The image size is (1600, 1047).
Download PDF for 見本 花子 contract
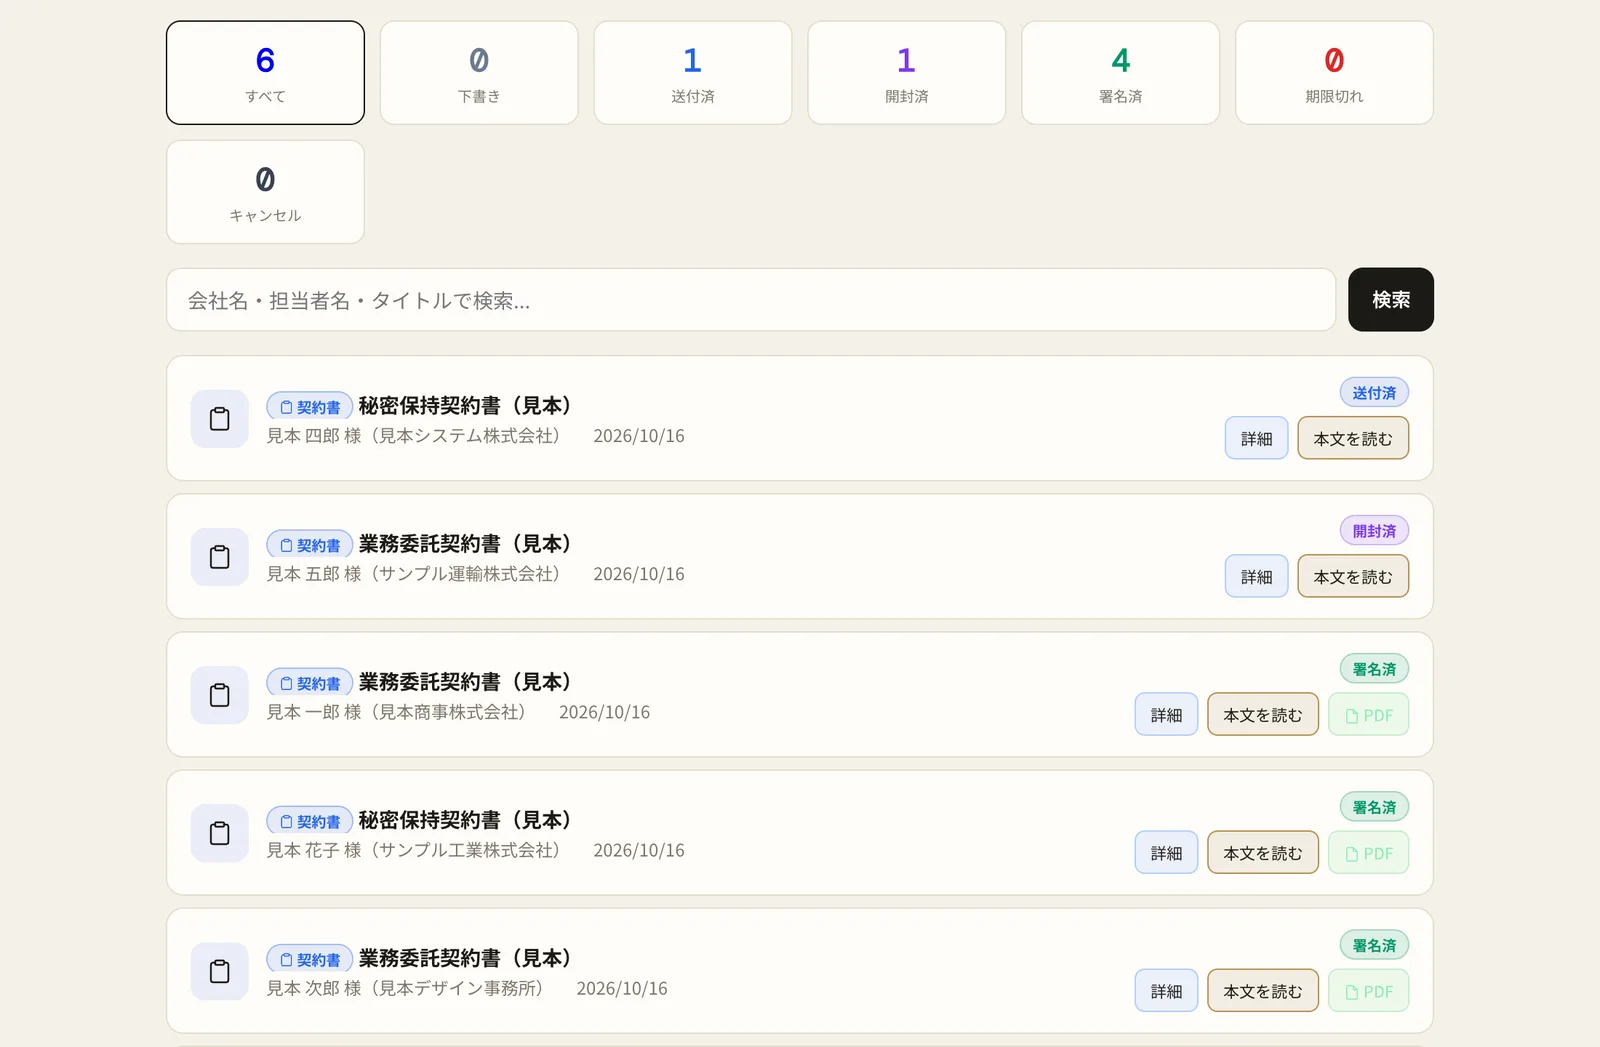[1369, 852]
